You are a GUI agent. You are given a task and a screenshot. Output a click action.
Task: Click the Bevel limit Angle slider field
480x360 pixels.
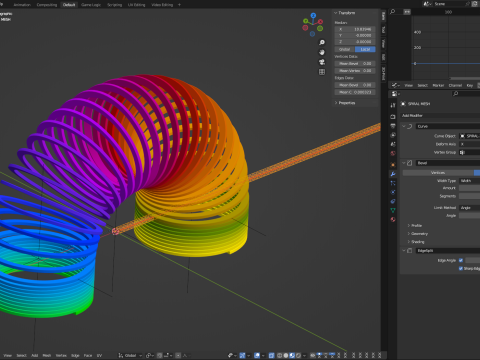coord(469,216)
